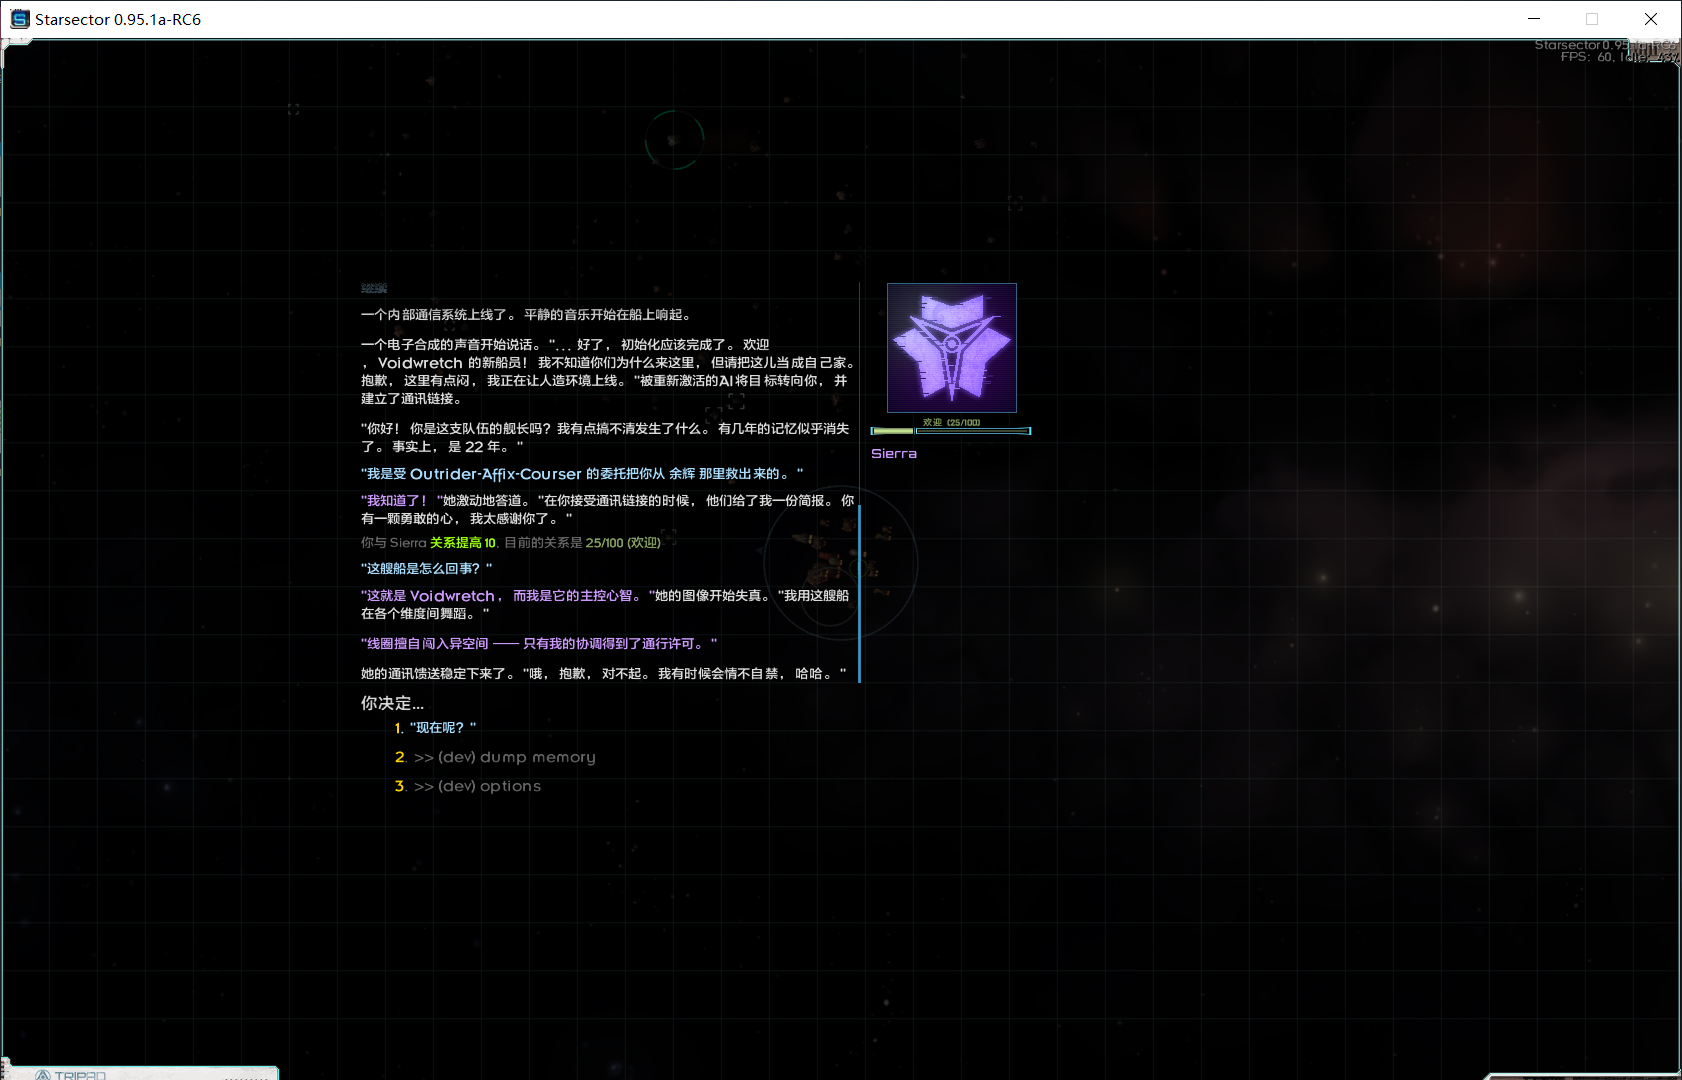Click Sierra's purple portrait image
Viewport: 1682px width, 1080px height.
(951, 348)
